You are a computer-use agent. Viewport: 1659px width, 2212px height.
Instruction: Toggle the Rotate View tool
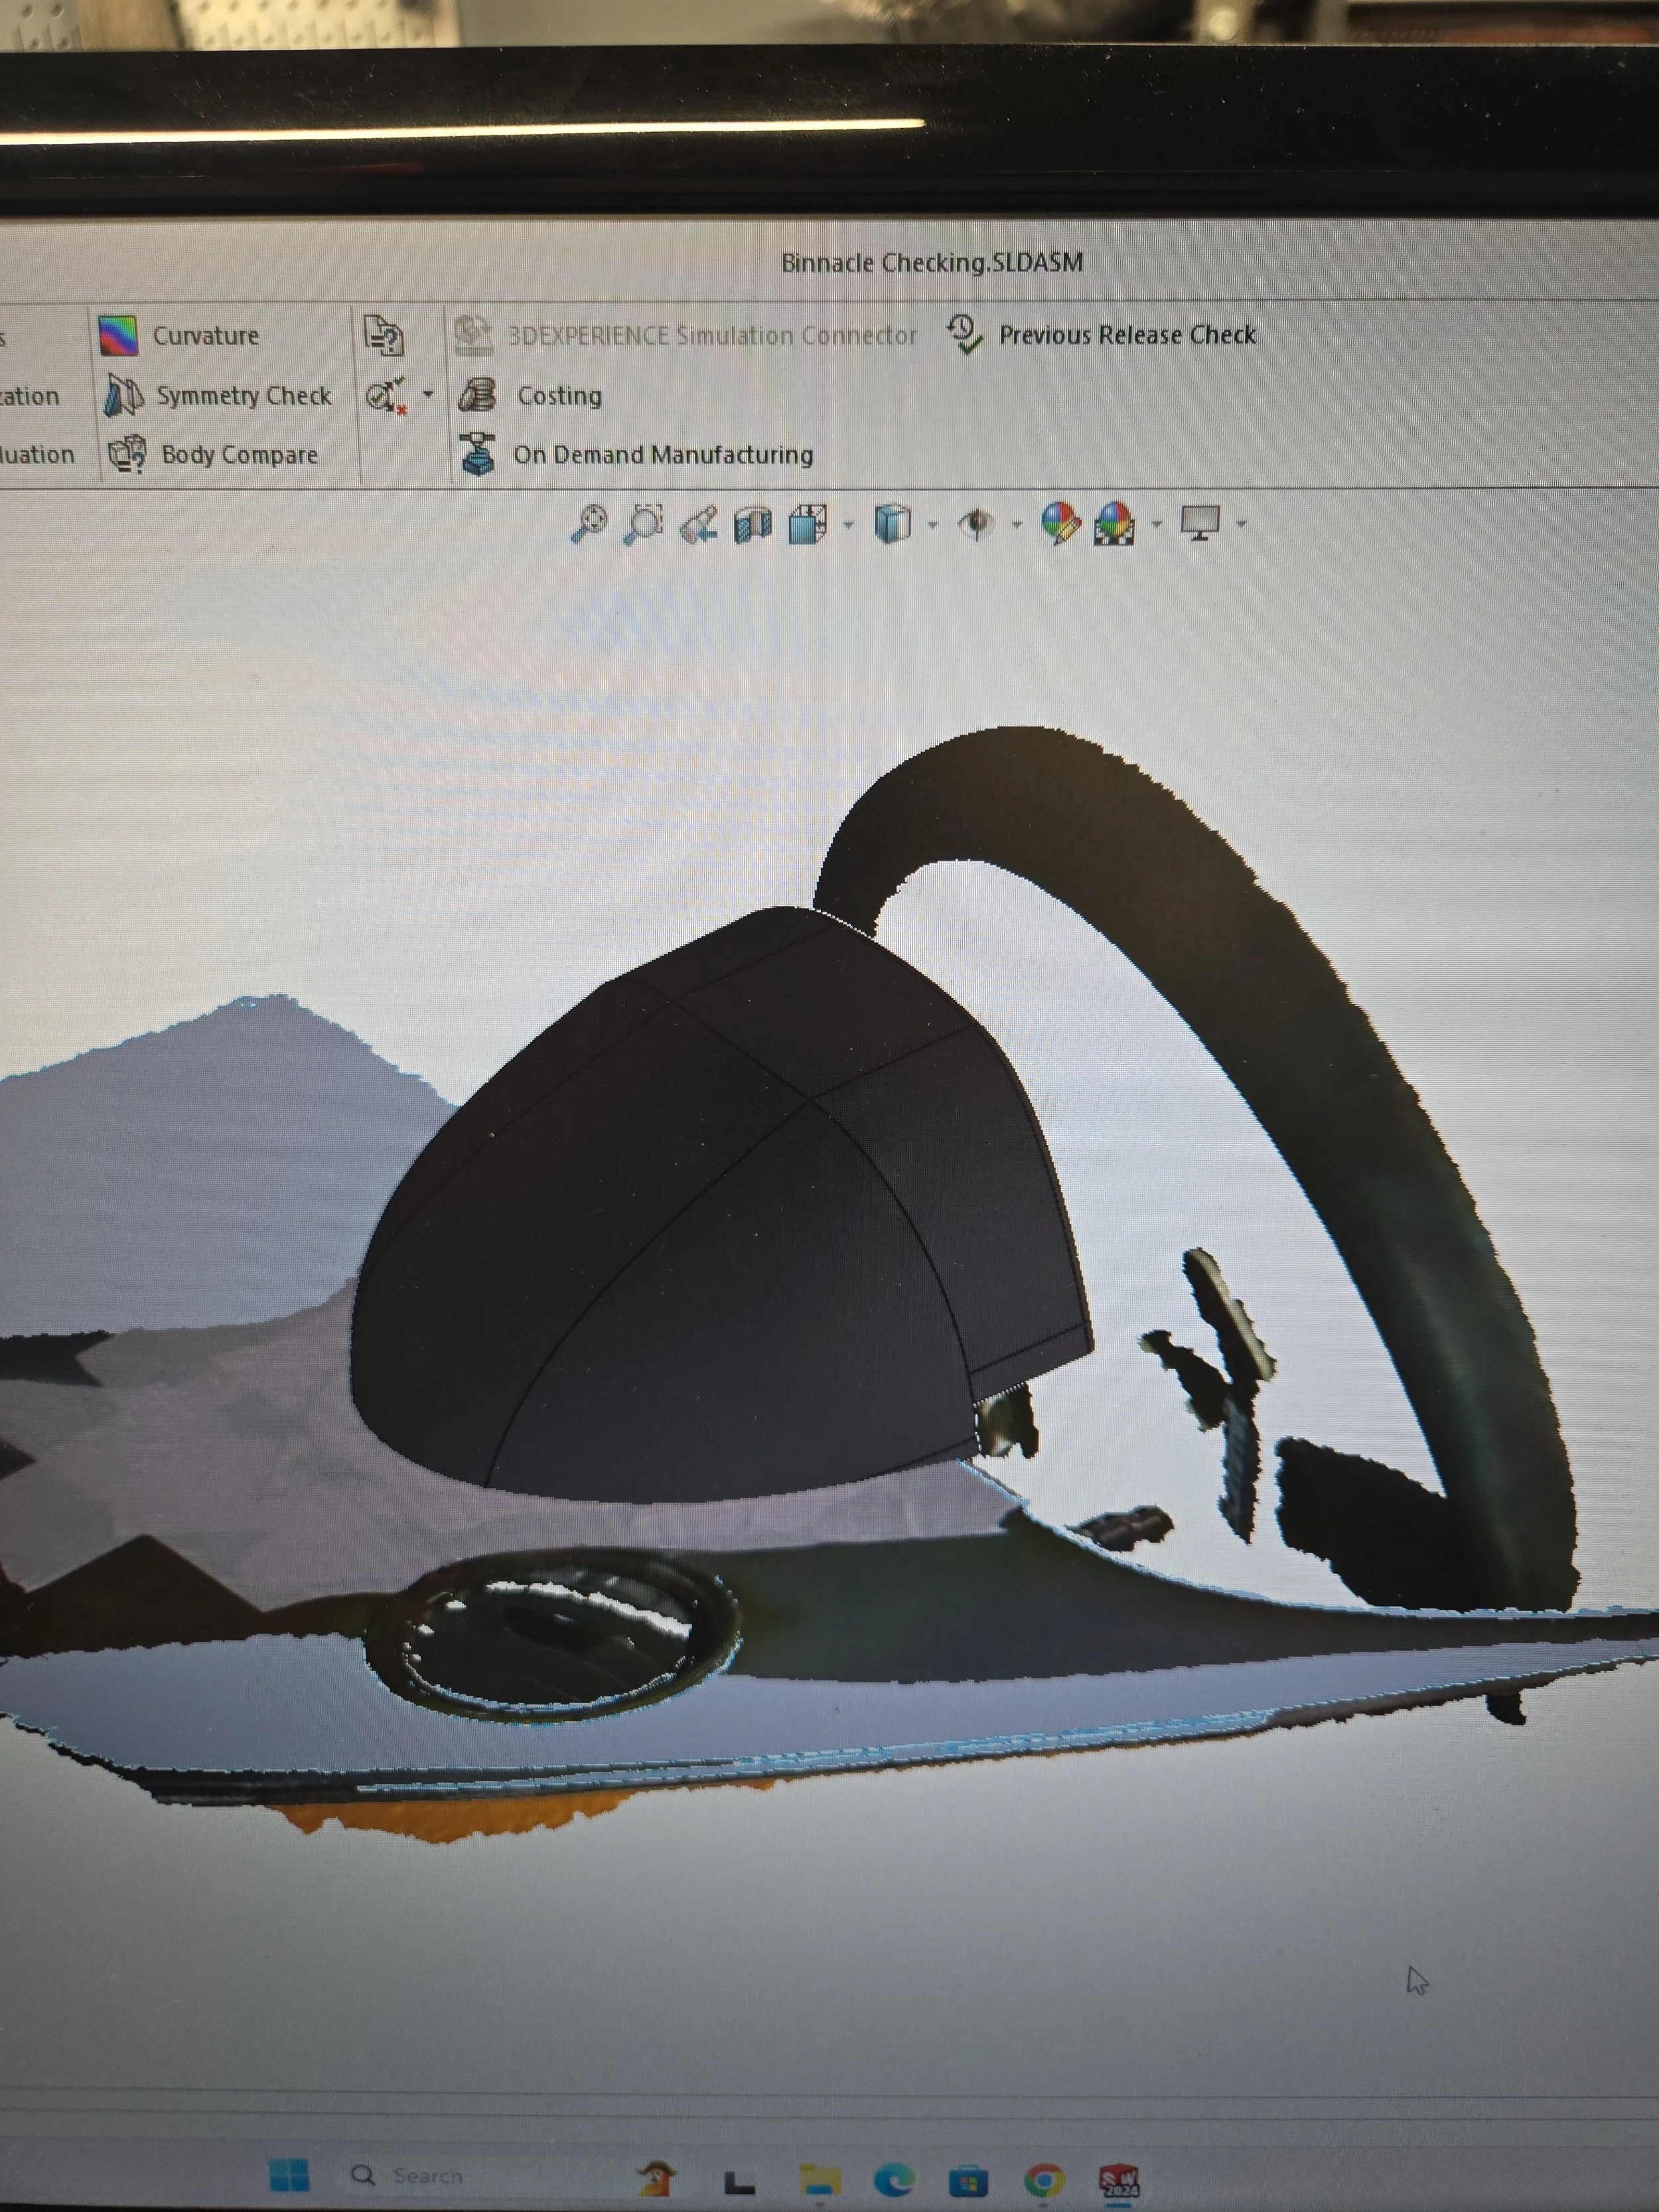click(x=700, y=522)
